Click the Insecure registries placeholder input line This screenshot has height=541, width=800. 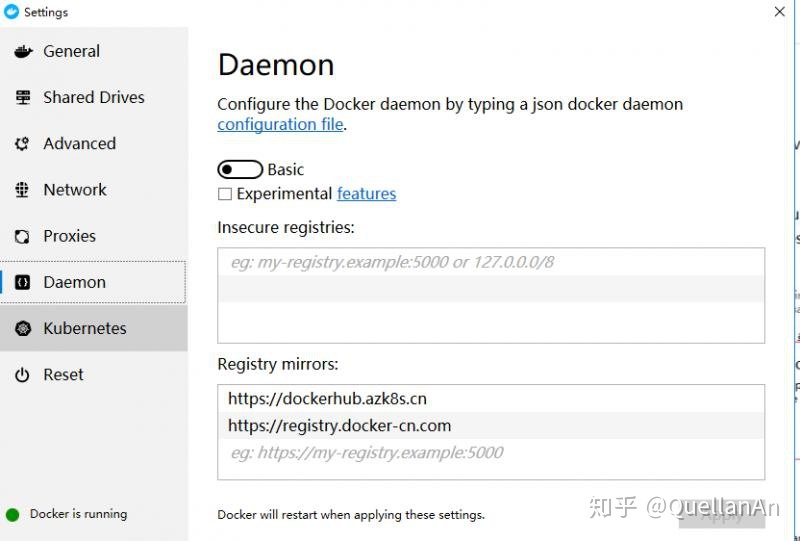point(491,262)
